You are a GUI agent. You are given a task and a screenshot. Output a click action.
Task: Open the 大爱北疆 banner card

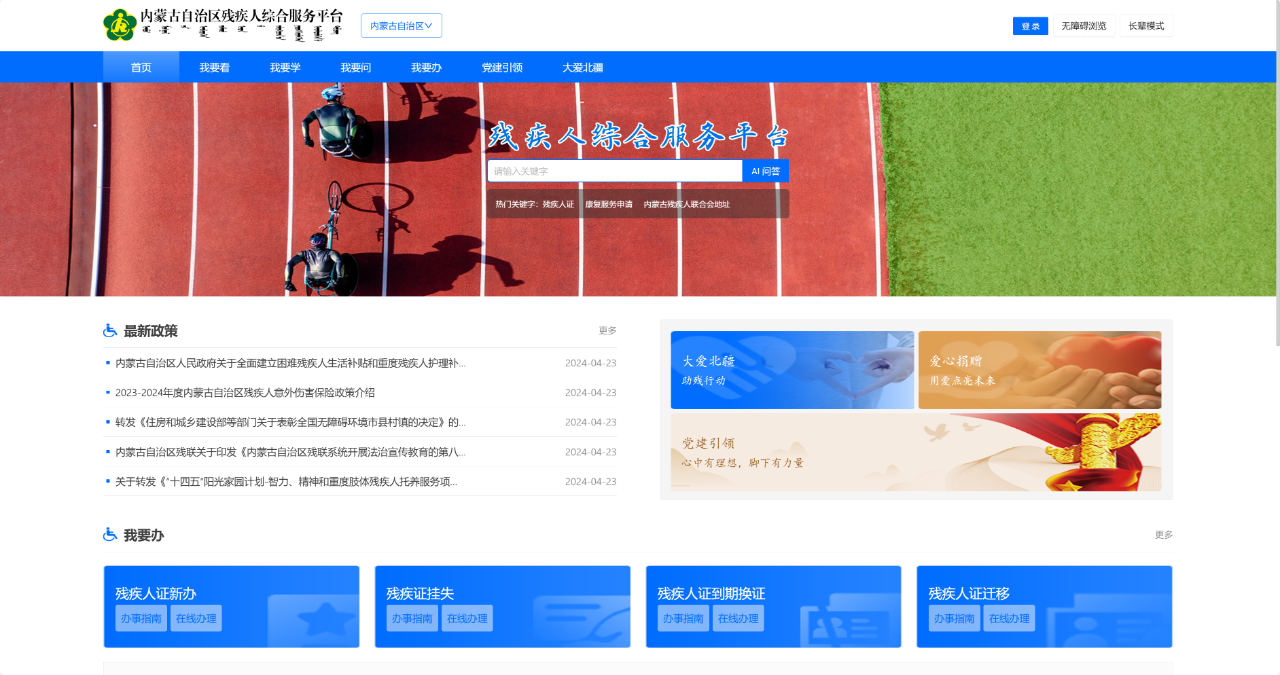792,370
